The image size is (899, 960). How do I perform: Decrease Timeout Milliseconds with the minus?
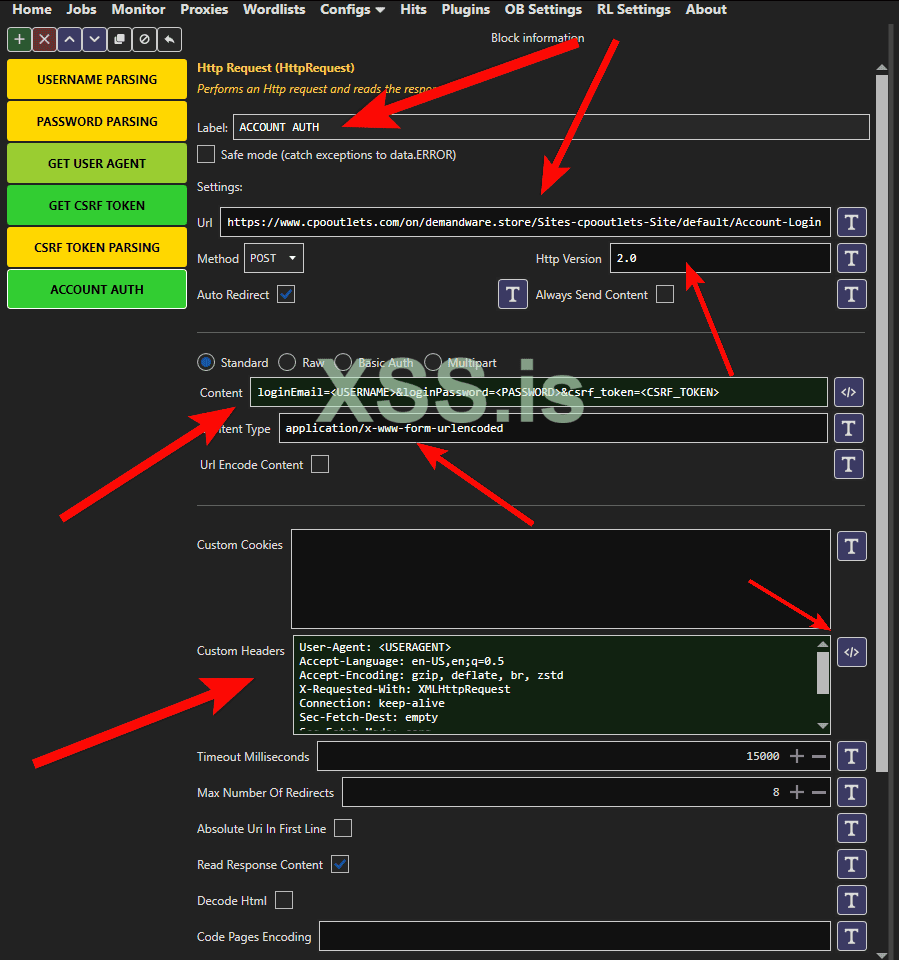click(x=819, y=757)
